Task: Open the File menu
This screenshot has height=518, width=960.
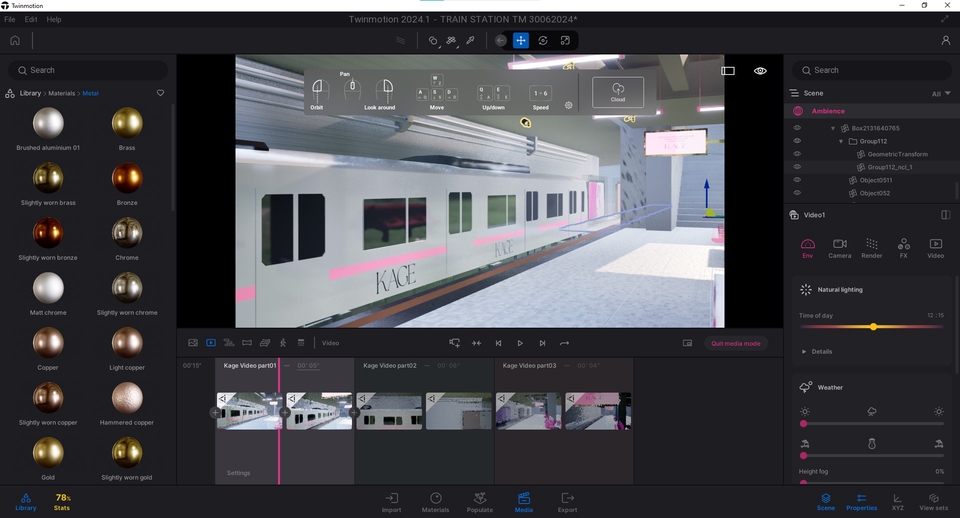Action: [x=10, y=20]
